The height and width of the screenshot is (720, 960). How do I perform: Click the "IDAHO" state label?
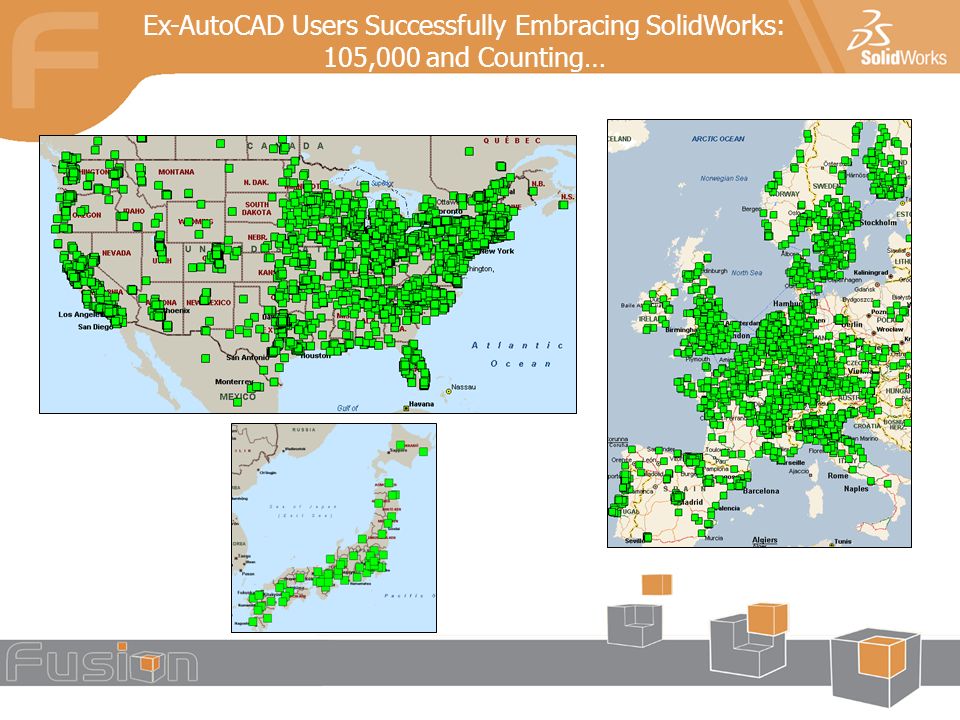coord(133,211)
